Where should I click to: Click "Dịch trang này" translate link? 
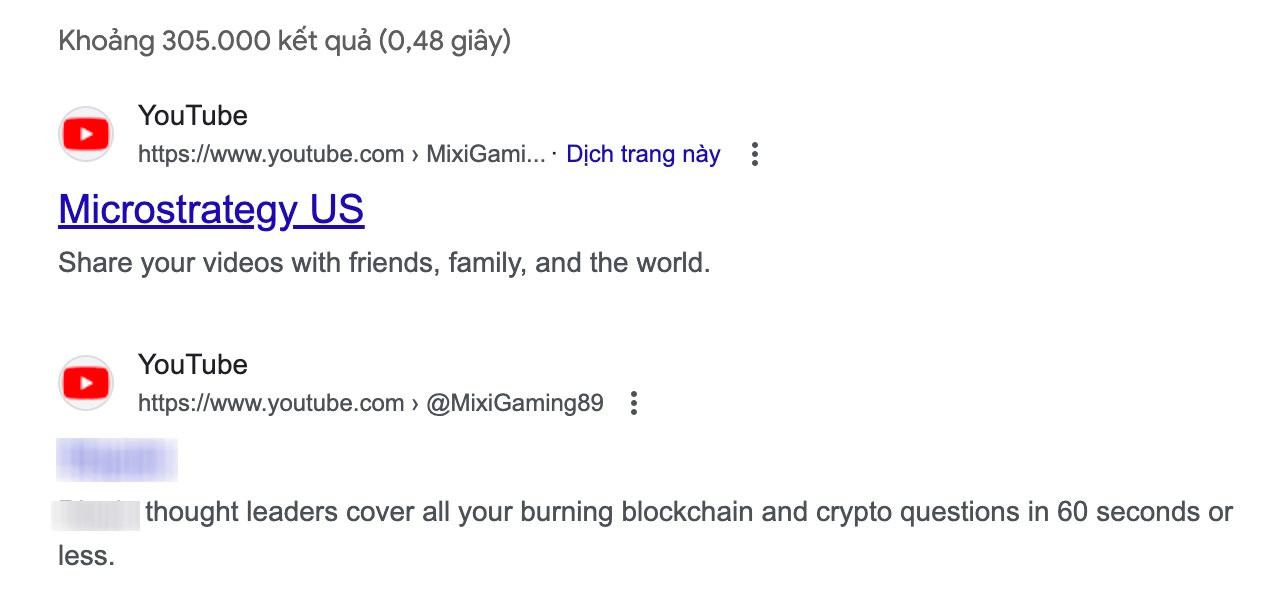[643, 154]
